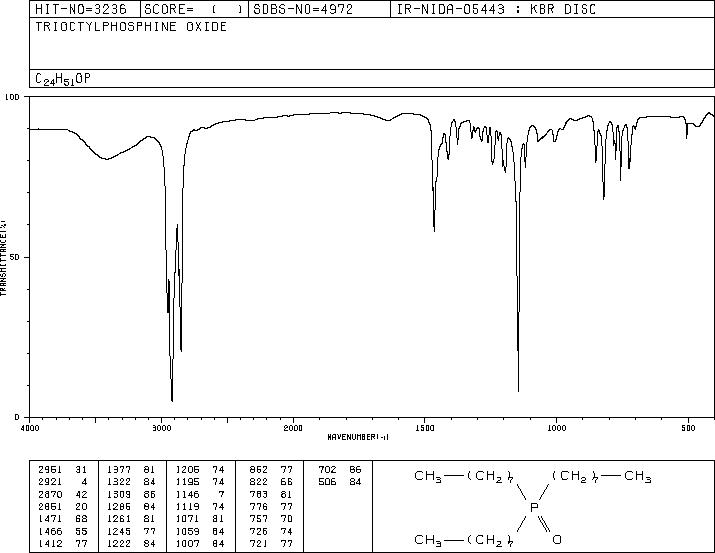Click transmittance value 70 beside 757
715x553 pixels.
(287, 519)
